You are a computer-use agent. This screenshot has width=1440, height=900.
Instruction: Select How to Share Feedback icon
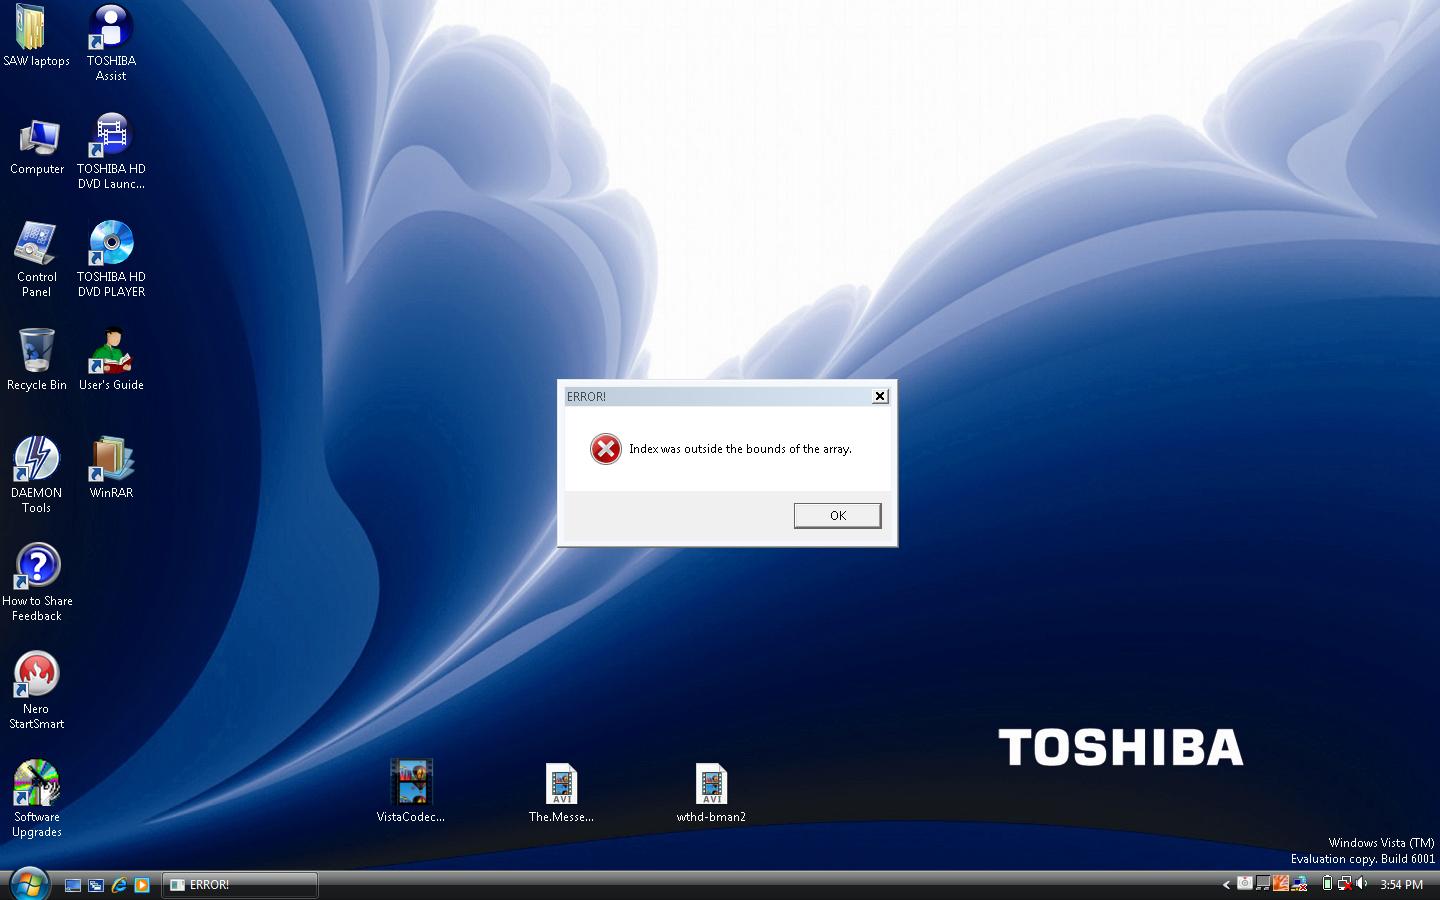37,583
